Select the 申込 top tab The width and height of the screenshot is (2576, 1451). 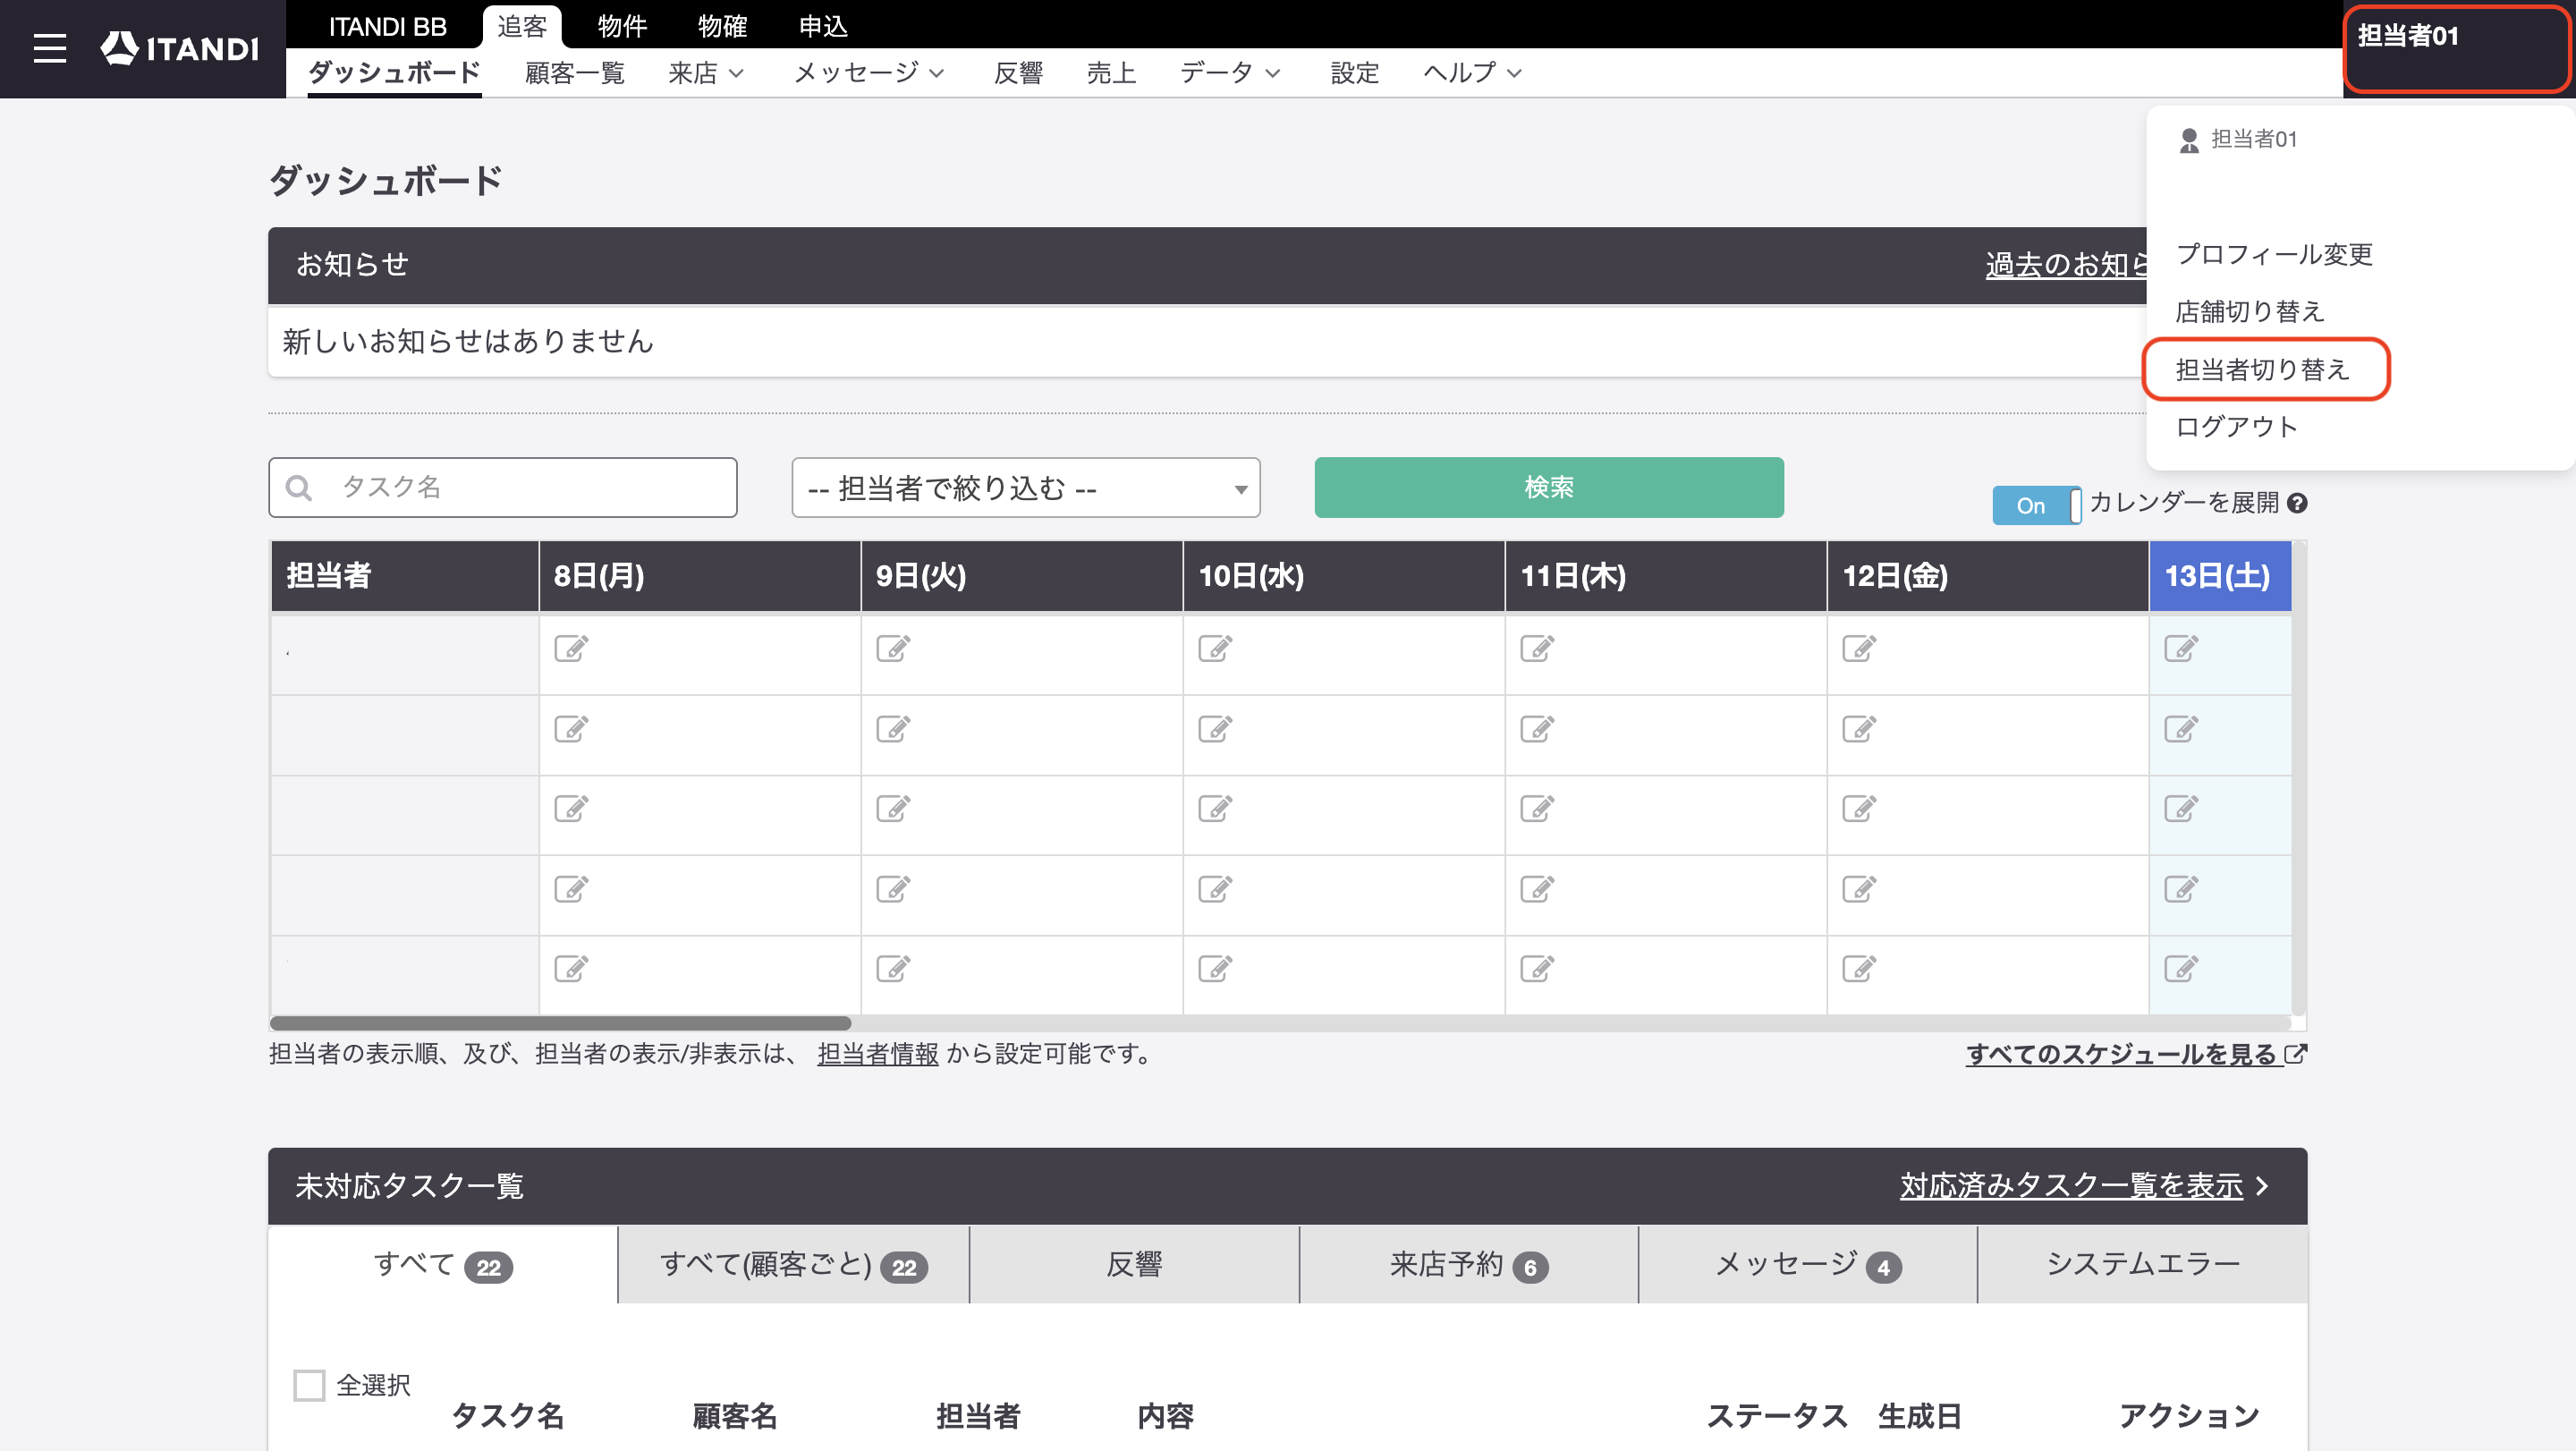point(823,26)
